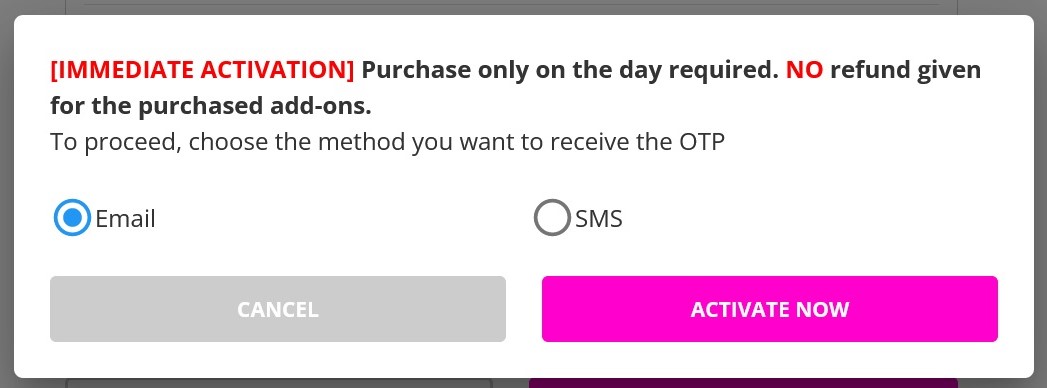
Task: Click the red NO word in warning
Action: pyautogui.click(x=805, y=69)
